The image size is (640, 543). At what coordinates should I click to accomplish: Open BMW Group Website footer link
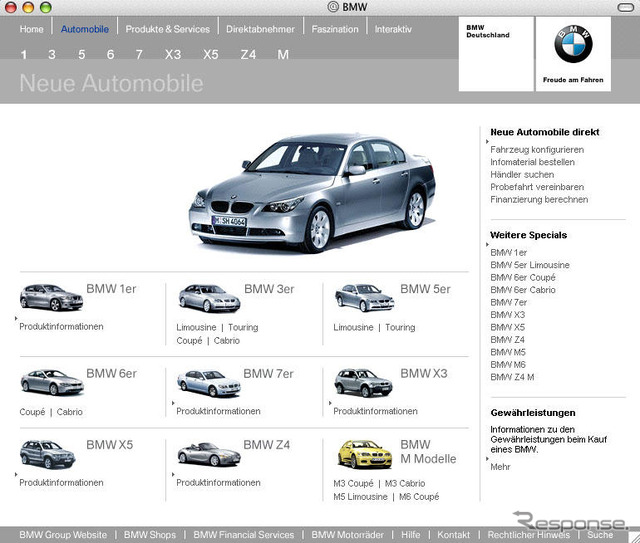tap(63, 535)
